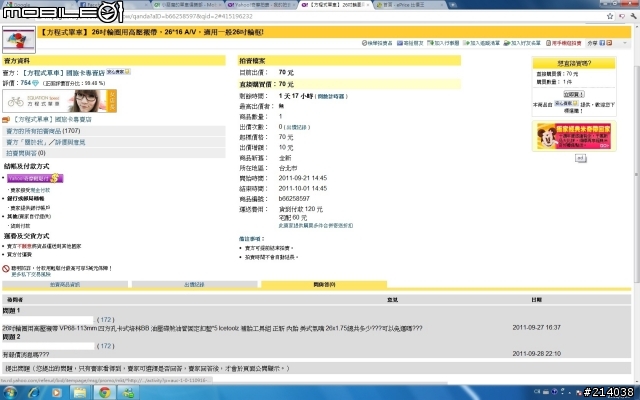640x400 pixels.
Task: Click the seller's blue diamond rating icon
Action: click(x=36, y=83)
